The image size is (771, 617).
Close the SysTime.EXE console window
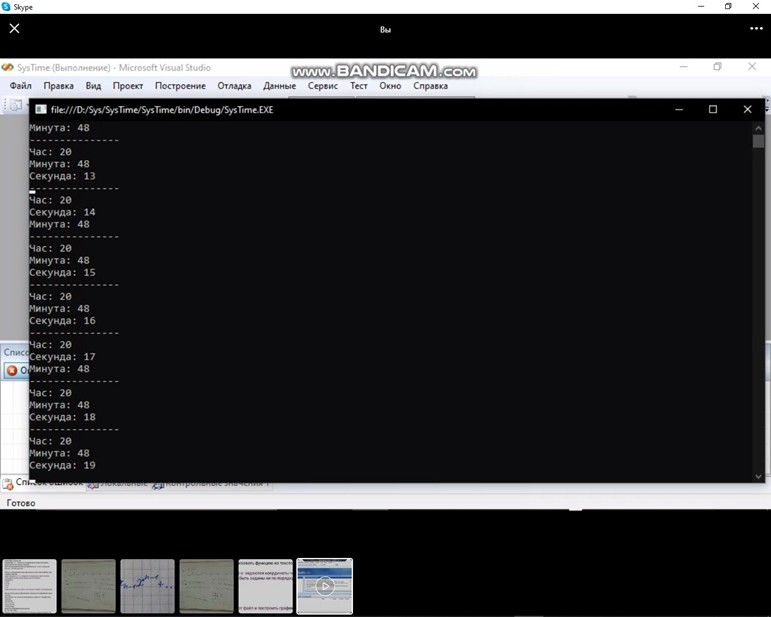pos(747,109)
